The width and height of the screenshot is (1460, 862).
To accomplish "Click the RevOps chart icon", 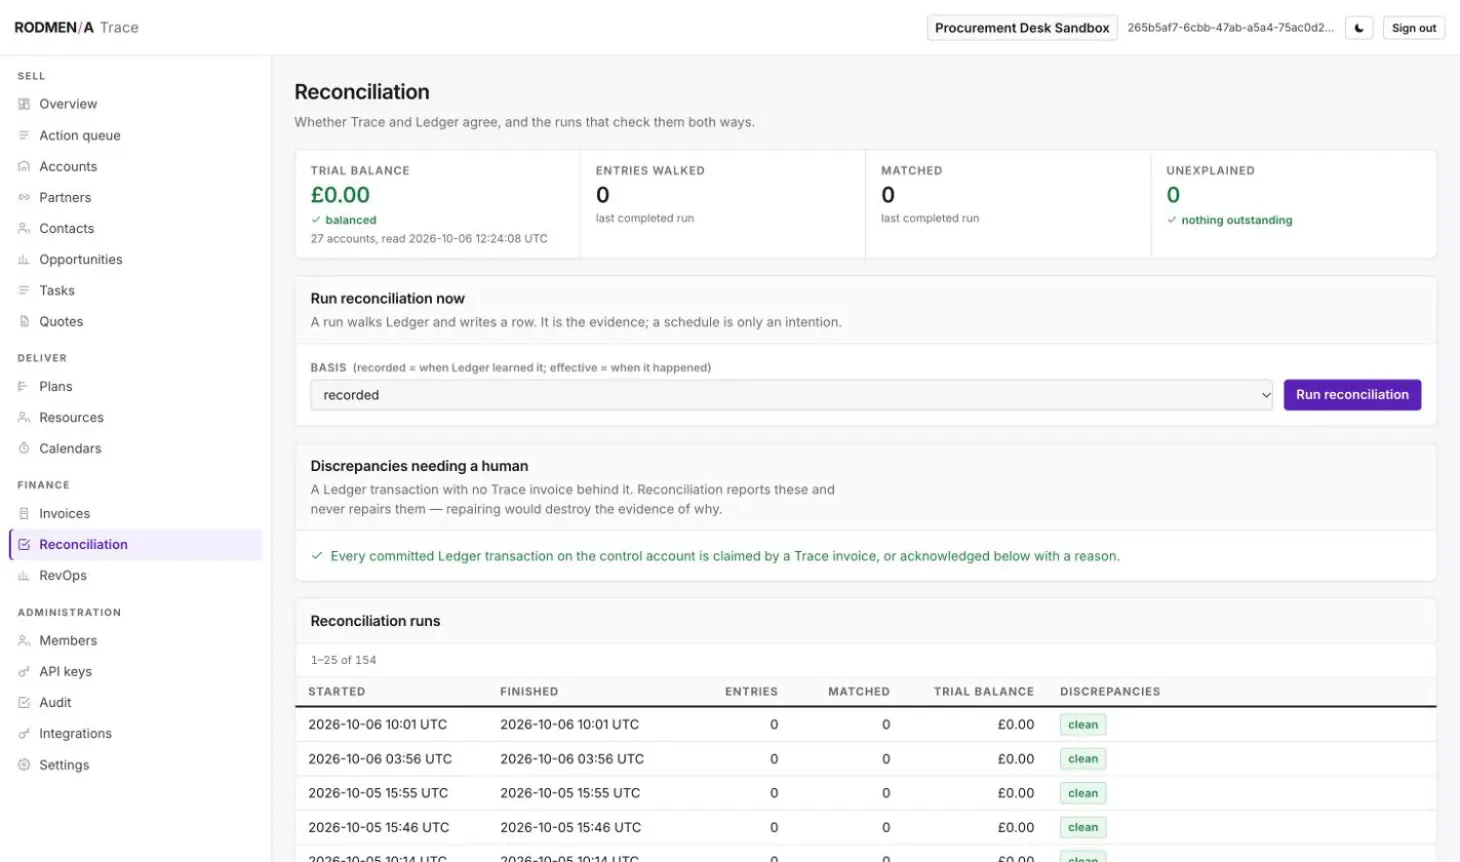I will [x=24, y=575].
